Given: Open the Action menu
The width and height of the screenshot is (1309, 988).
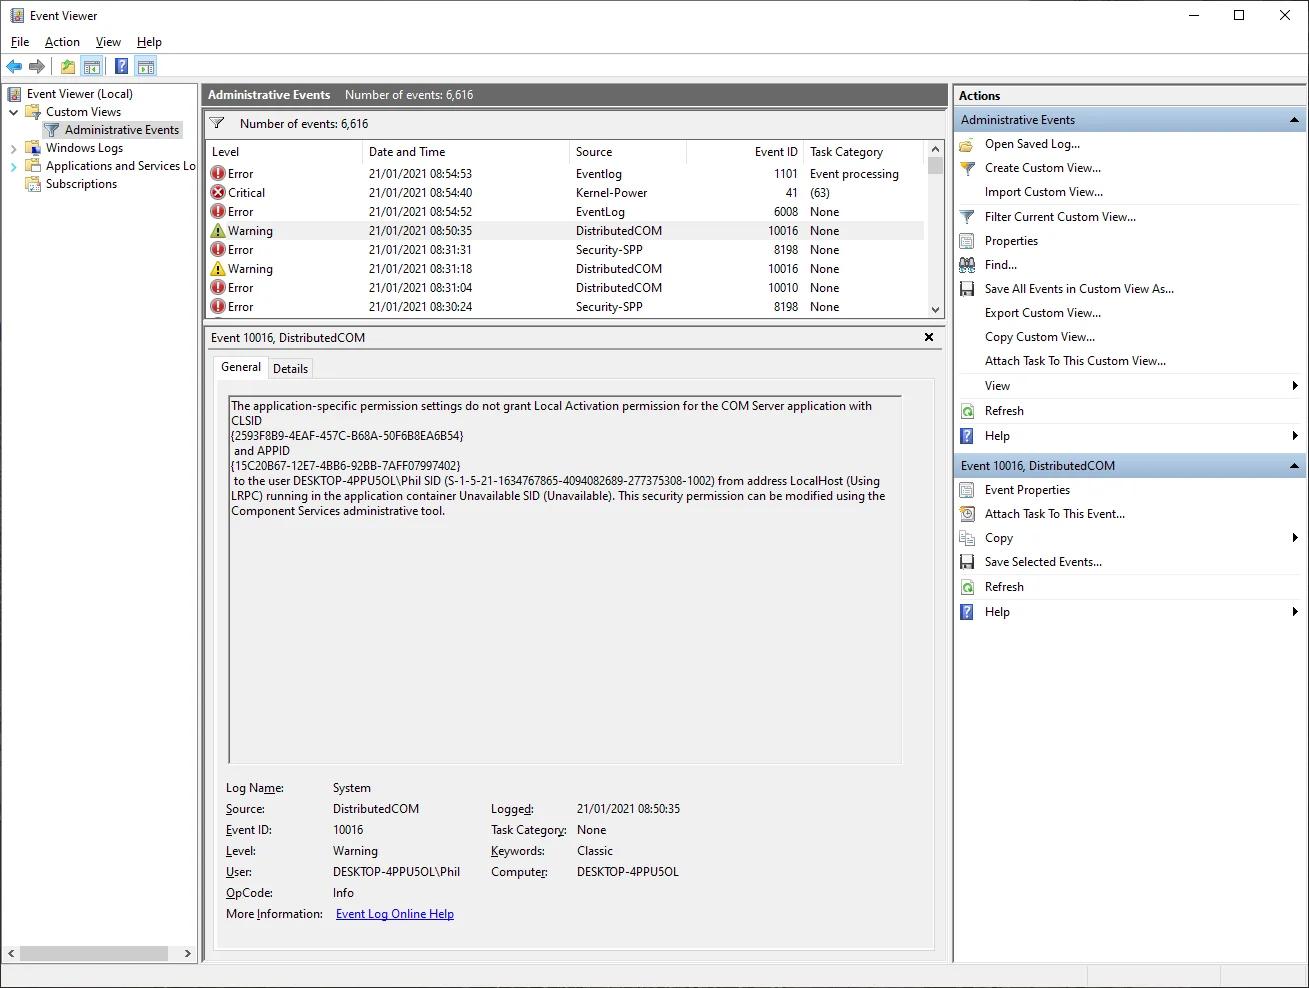Looking at the screenshot, I should tap(62, 42).
